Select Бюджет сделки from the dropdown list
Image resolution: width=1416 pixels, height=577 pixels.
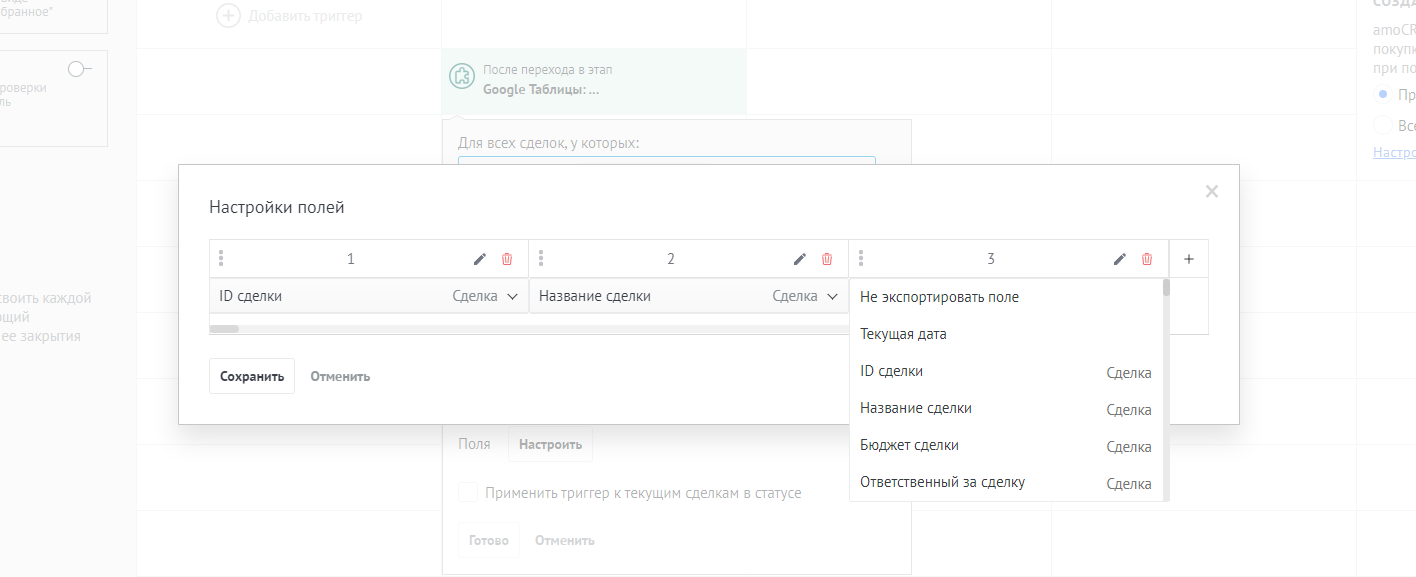[x=1006, y=445]
